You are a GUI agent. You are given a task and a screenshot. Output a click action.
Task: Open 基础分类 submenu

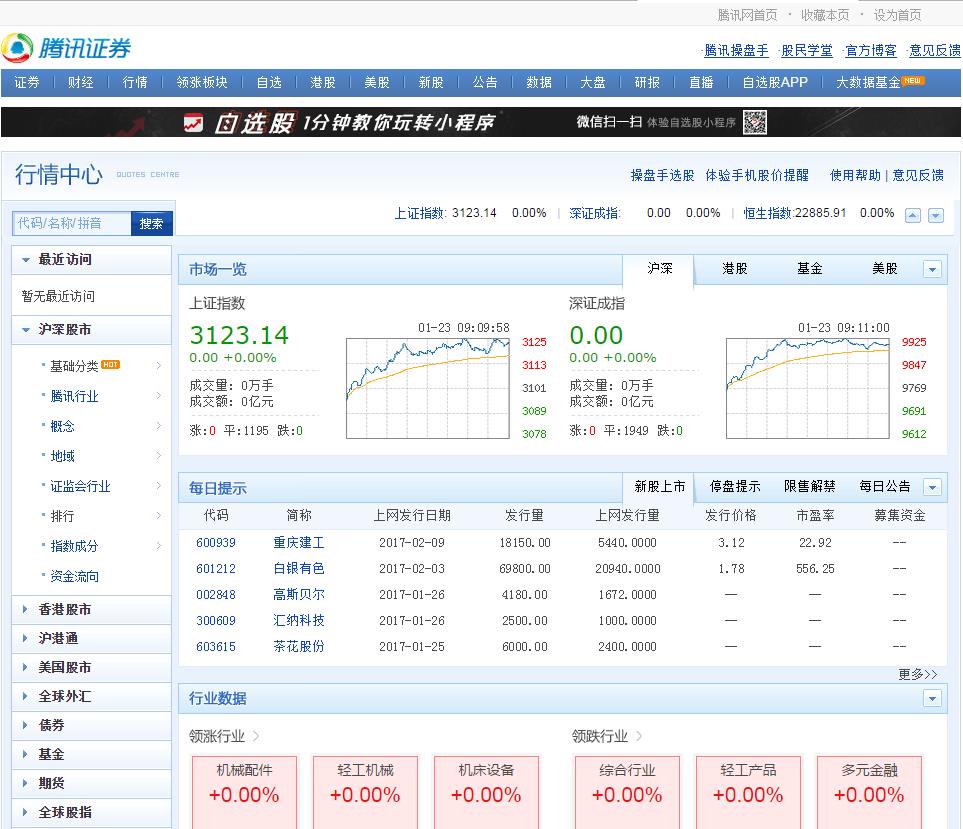[74, 367]
